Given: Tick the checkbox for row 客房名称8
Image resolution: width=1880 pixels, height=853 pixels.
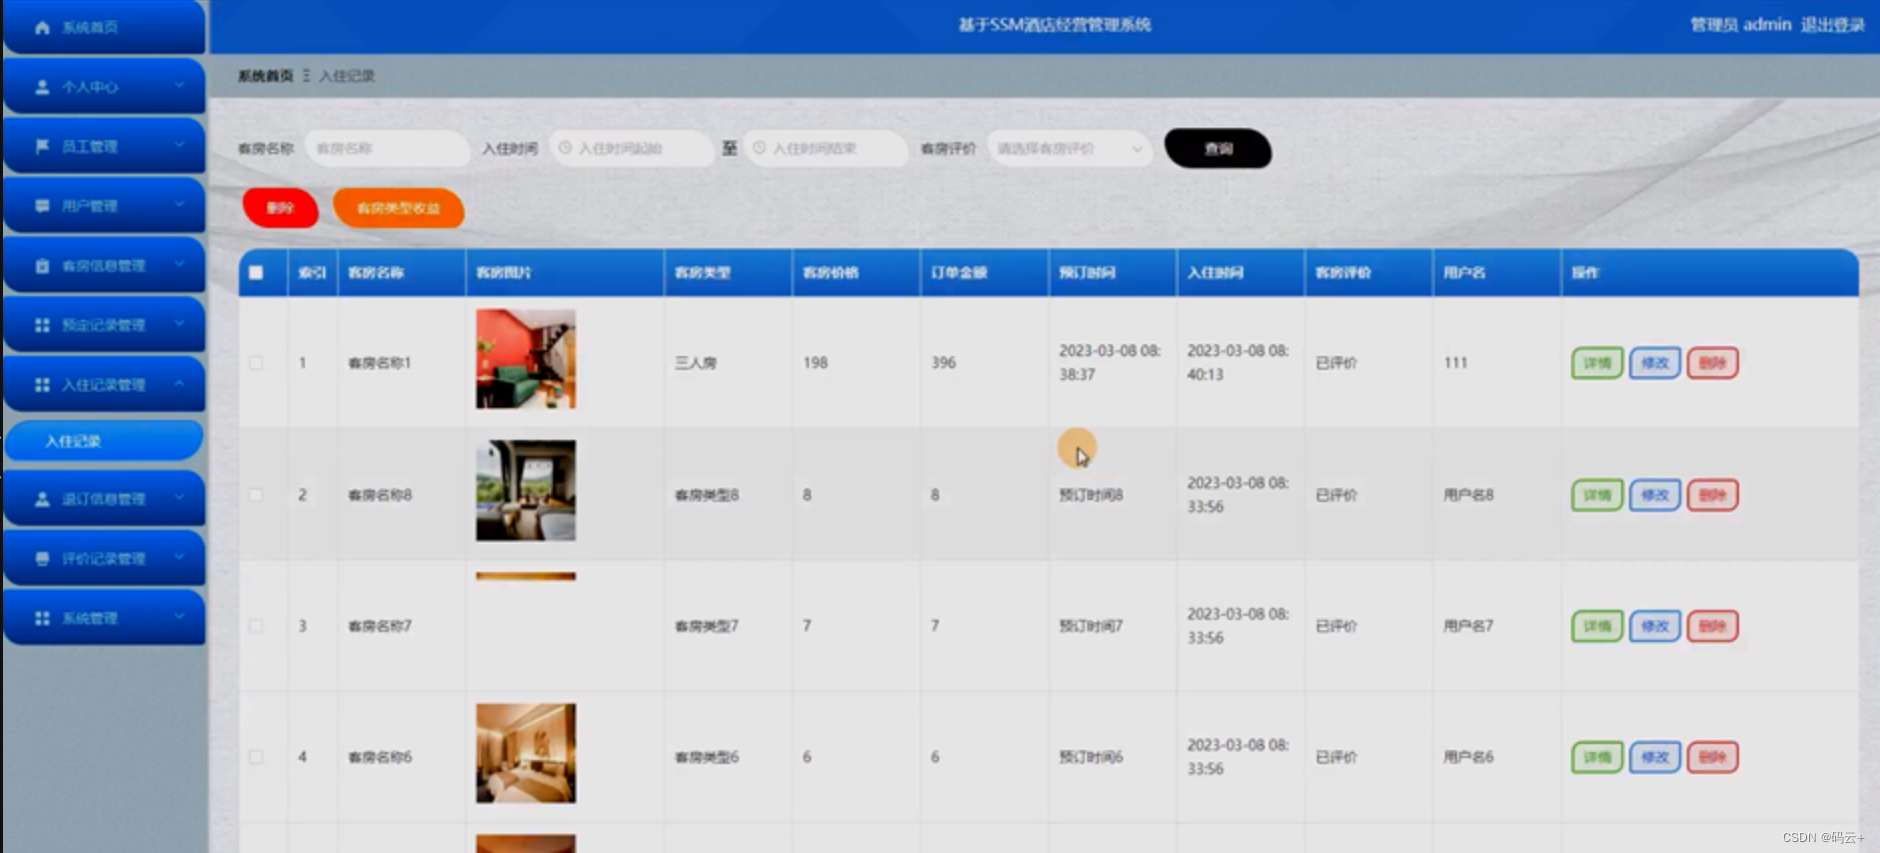Looking at the screenshot, I should 256,495.
